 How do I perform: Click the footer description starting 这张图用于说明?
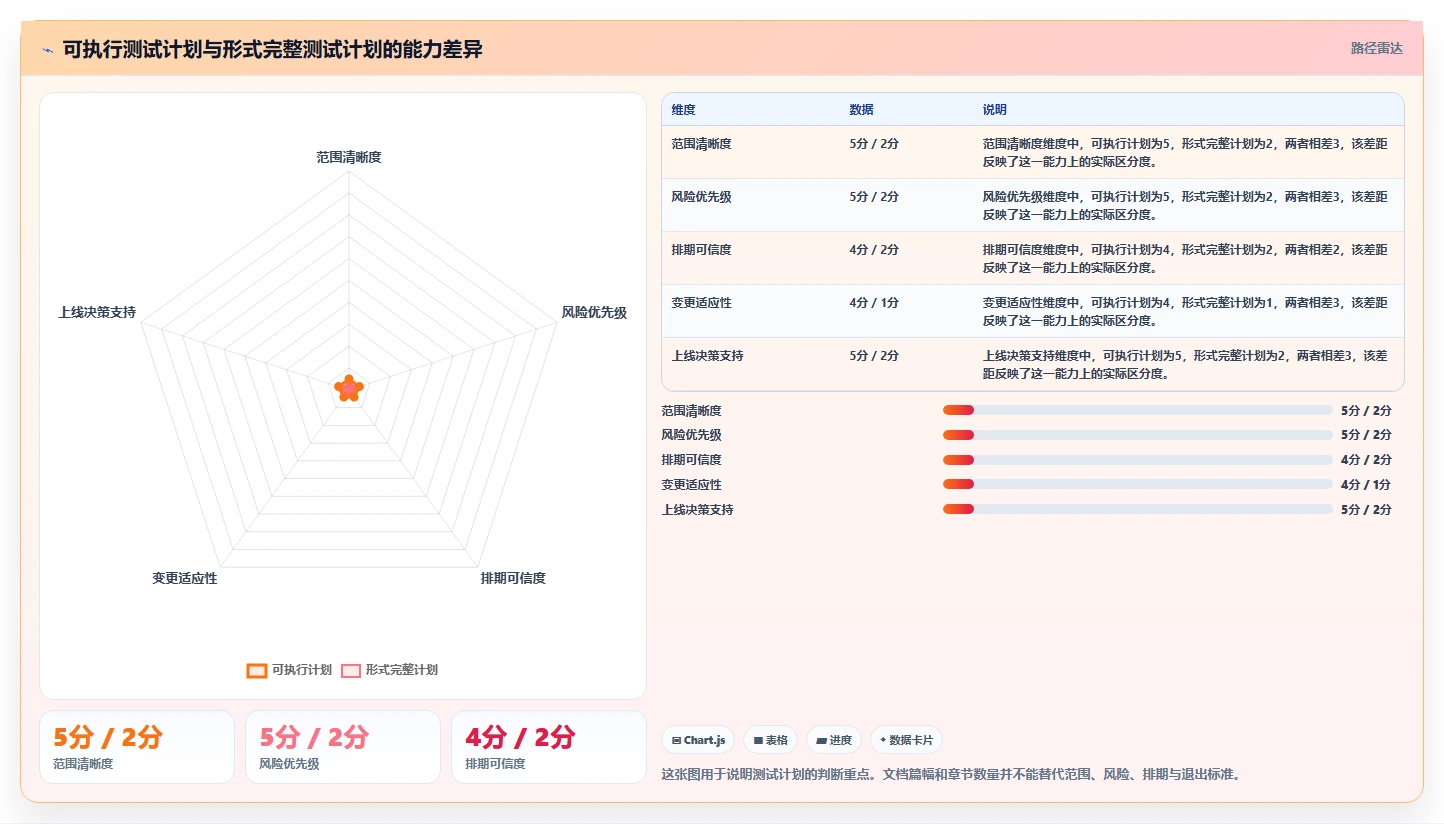(951, 774)
